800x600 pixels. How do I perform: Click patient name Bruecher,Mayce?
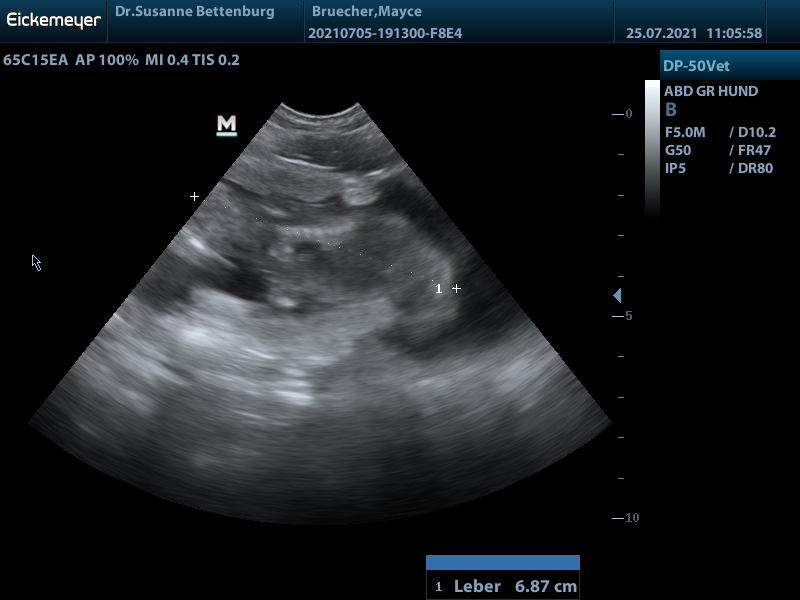click(x=366, y=12)
